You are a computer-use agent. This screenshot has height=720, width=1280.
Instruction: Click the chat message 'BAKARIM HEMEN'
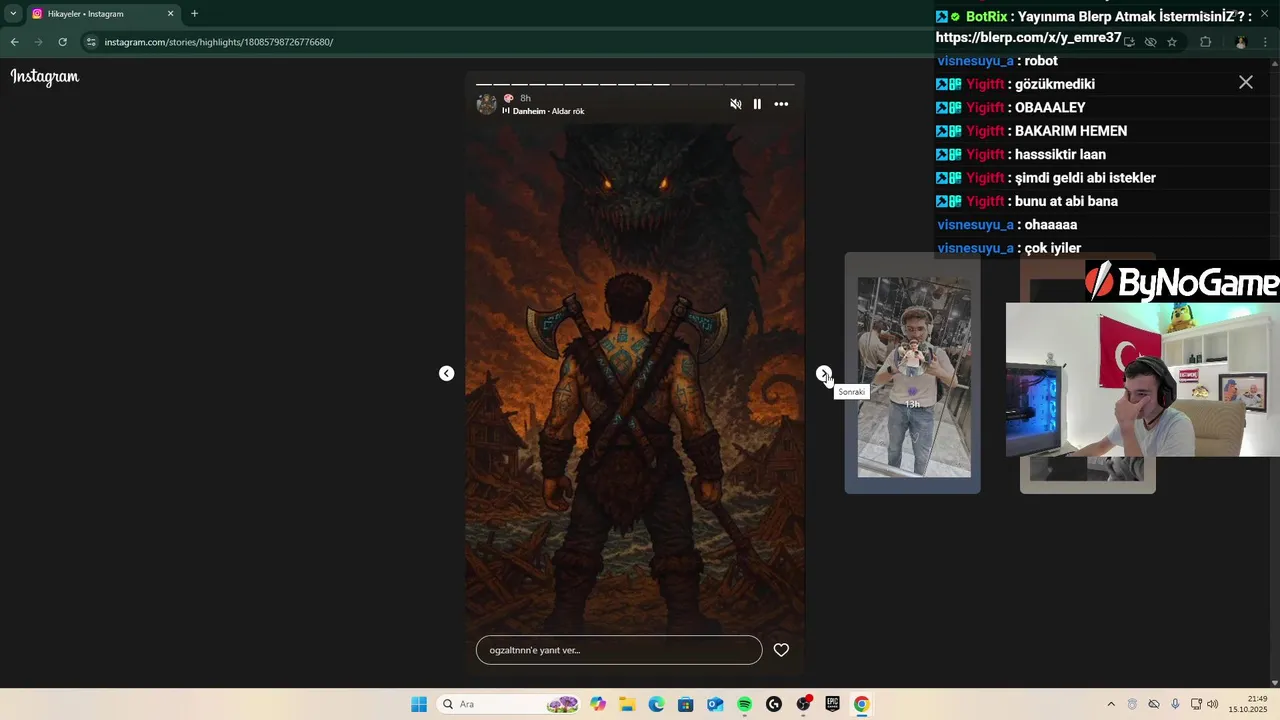click(x=1071, y=131)
